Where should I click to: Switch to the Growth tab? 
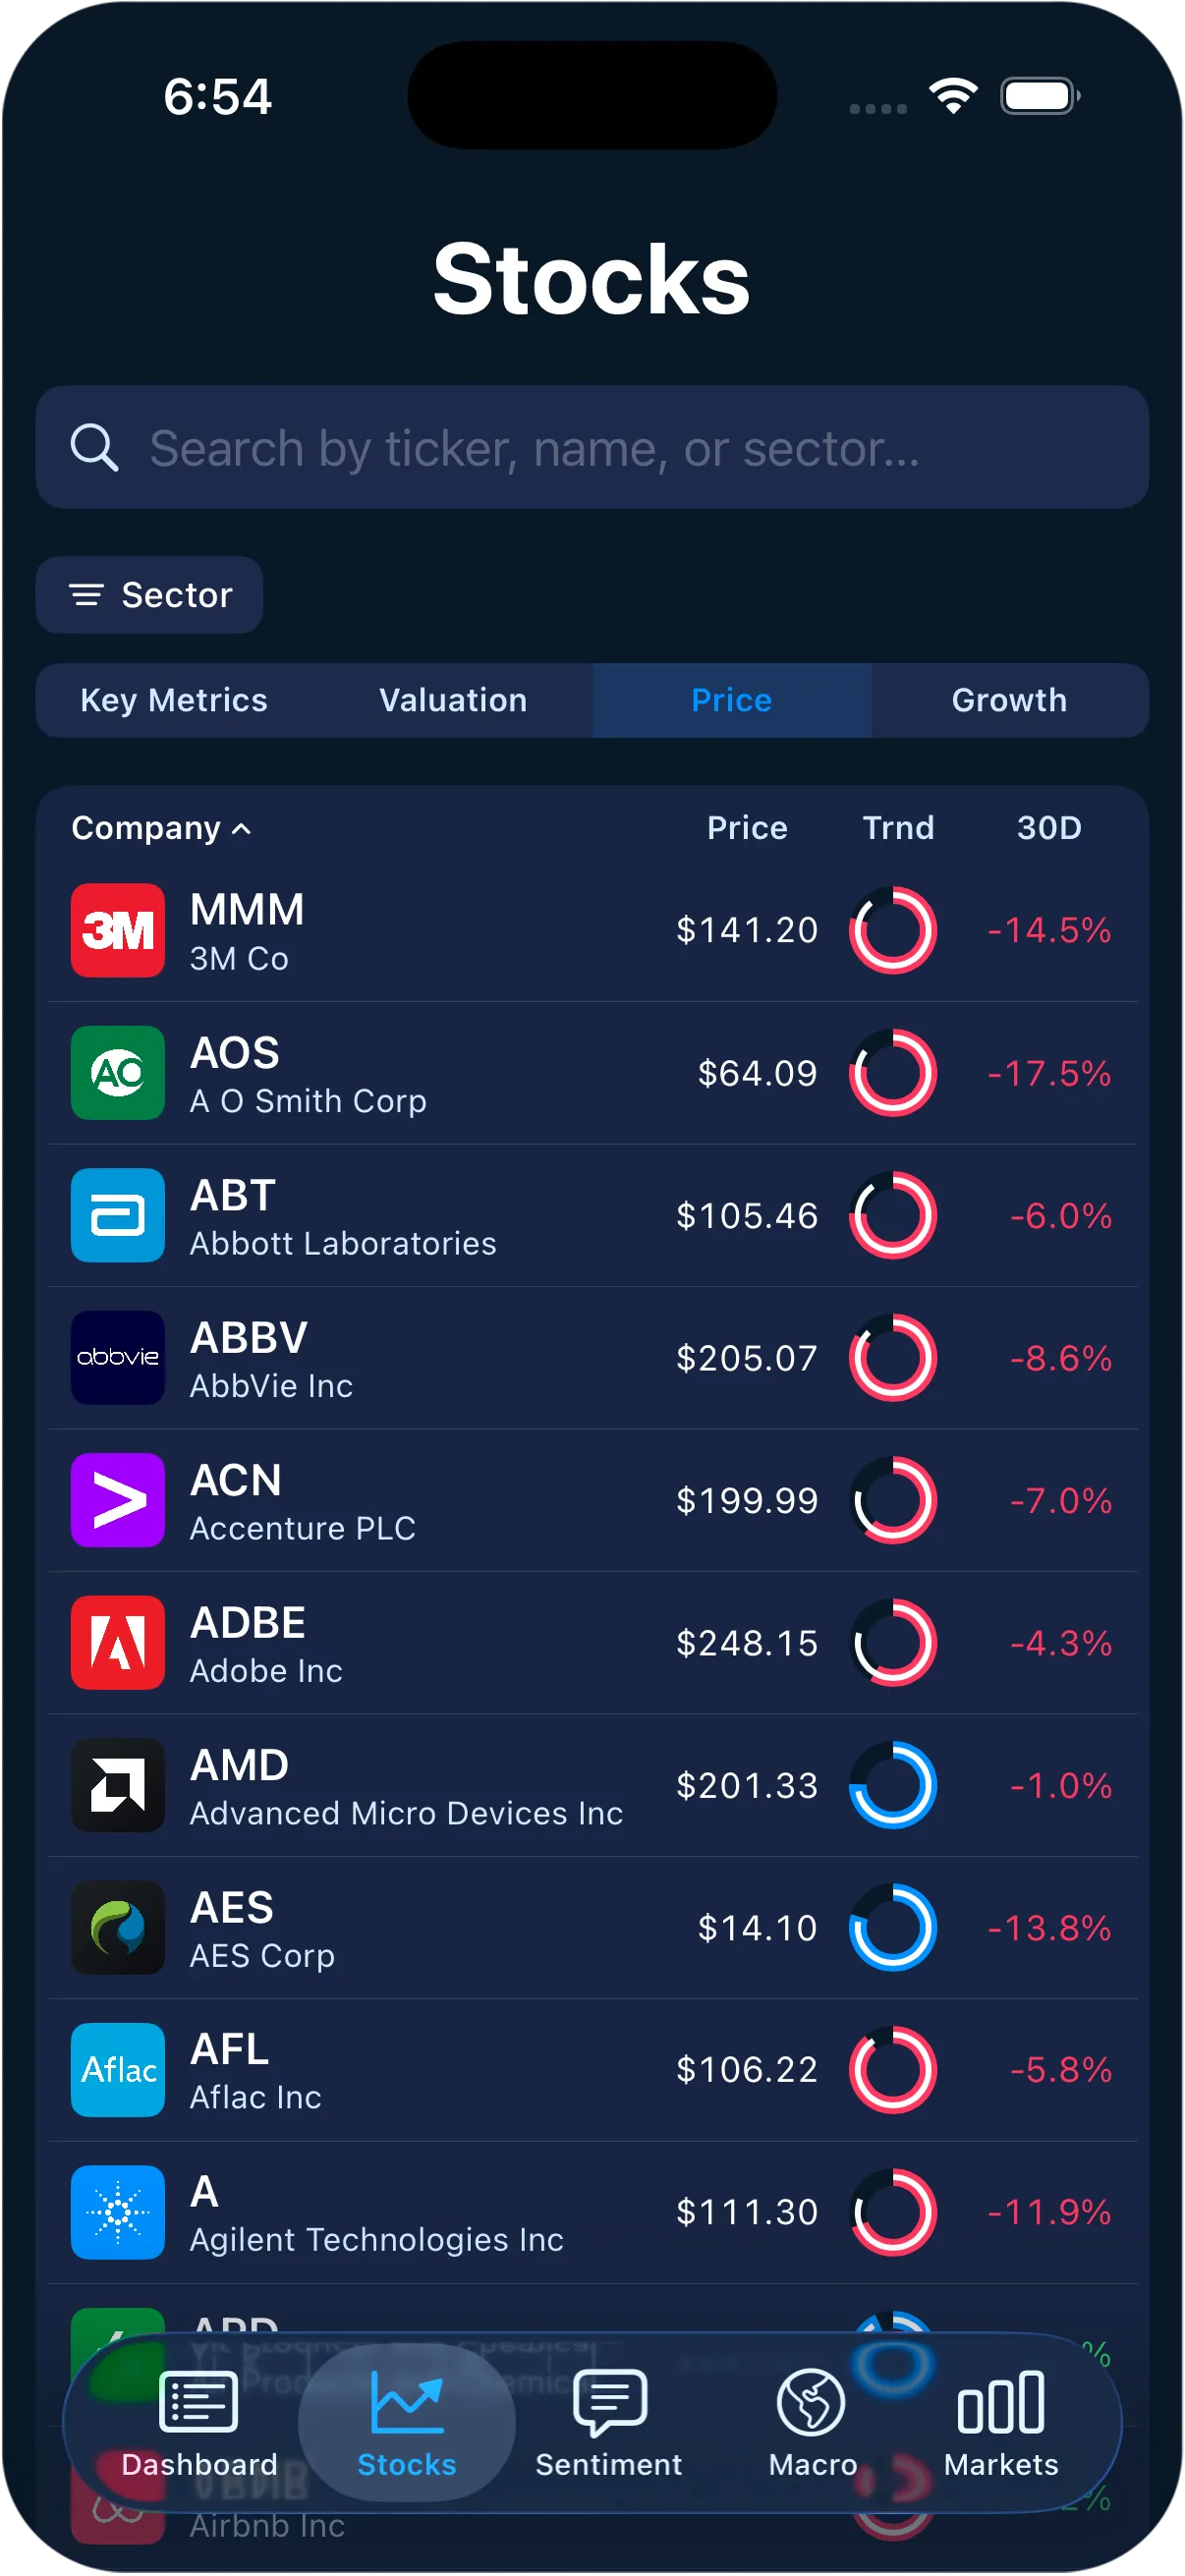click(x=1009, y=700)
